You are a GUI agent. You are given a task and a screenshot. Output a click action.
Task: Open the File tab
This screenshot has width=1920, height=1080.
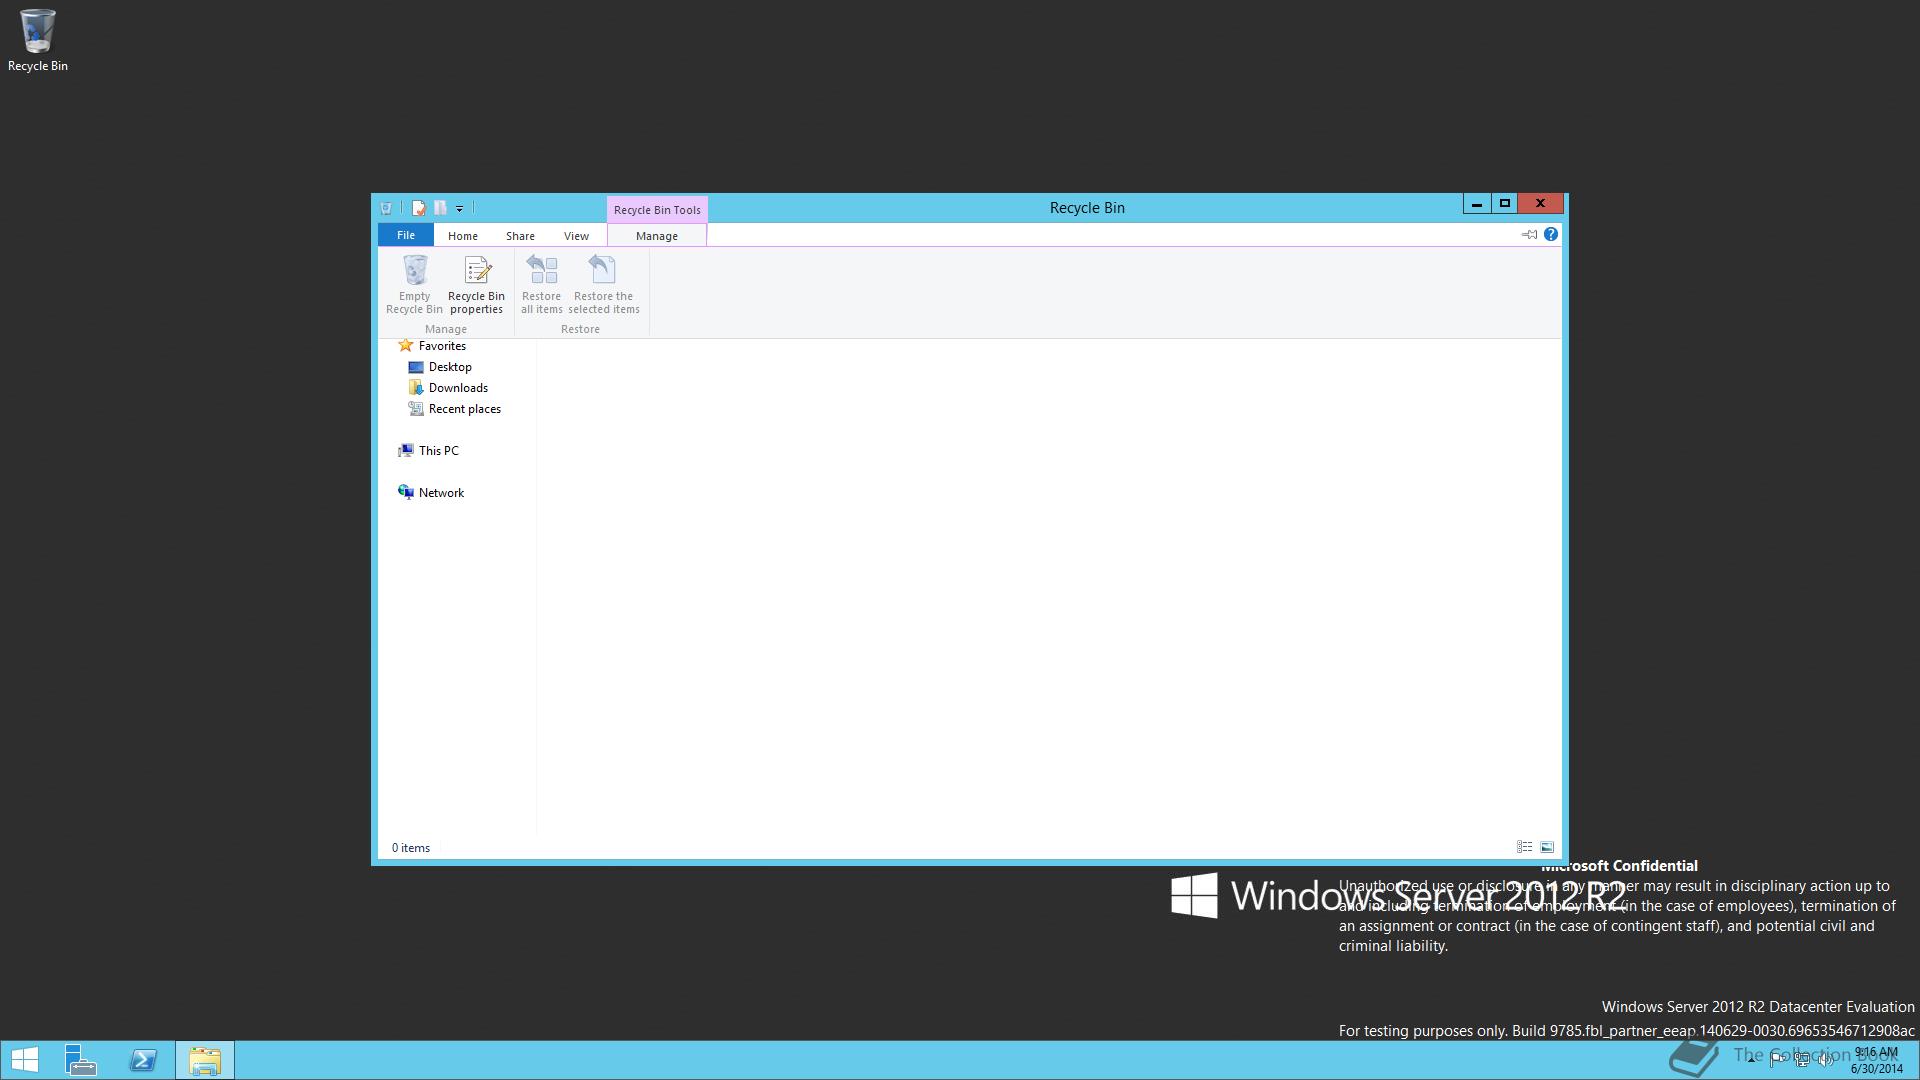click(406, 235)
